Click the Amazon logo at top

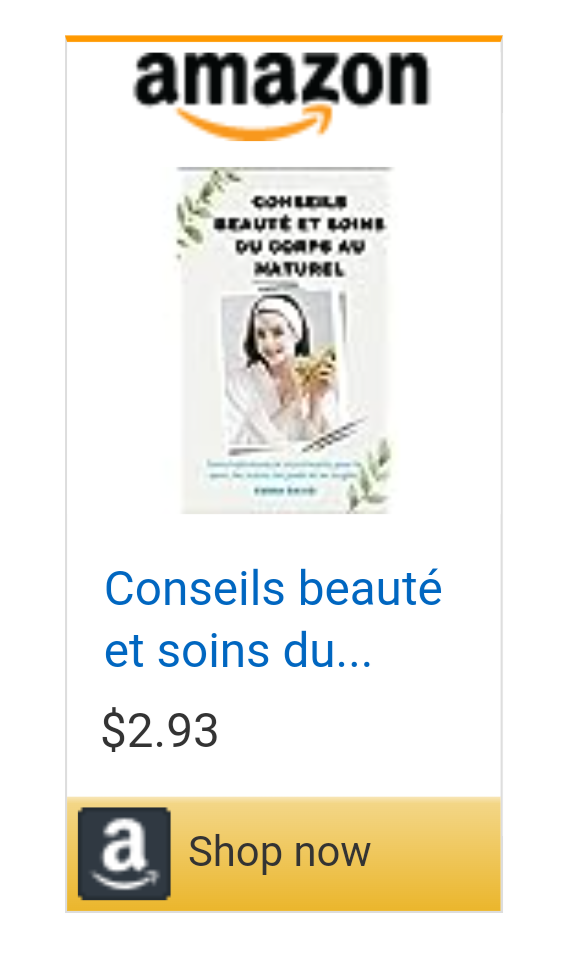(281, 95)
